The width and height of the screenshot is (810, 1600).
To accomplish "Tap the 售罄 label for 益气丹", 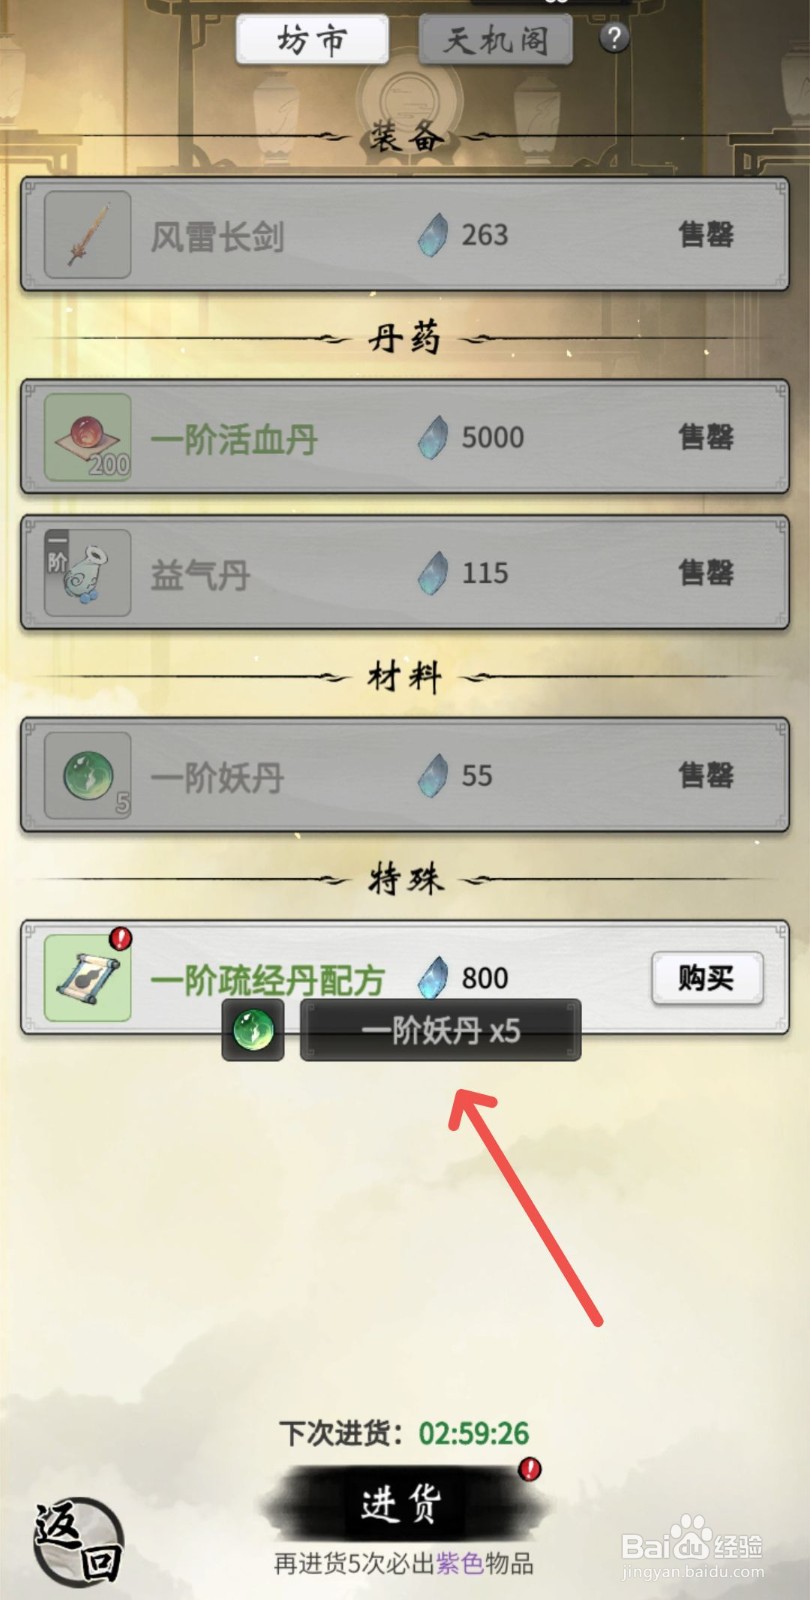I will click(x=706, y=573).
